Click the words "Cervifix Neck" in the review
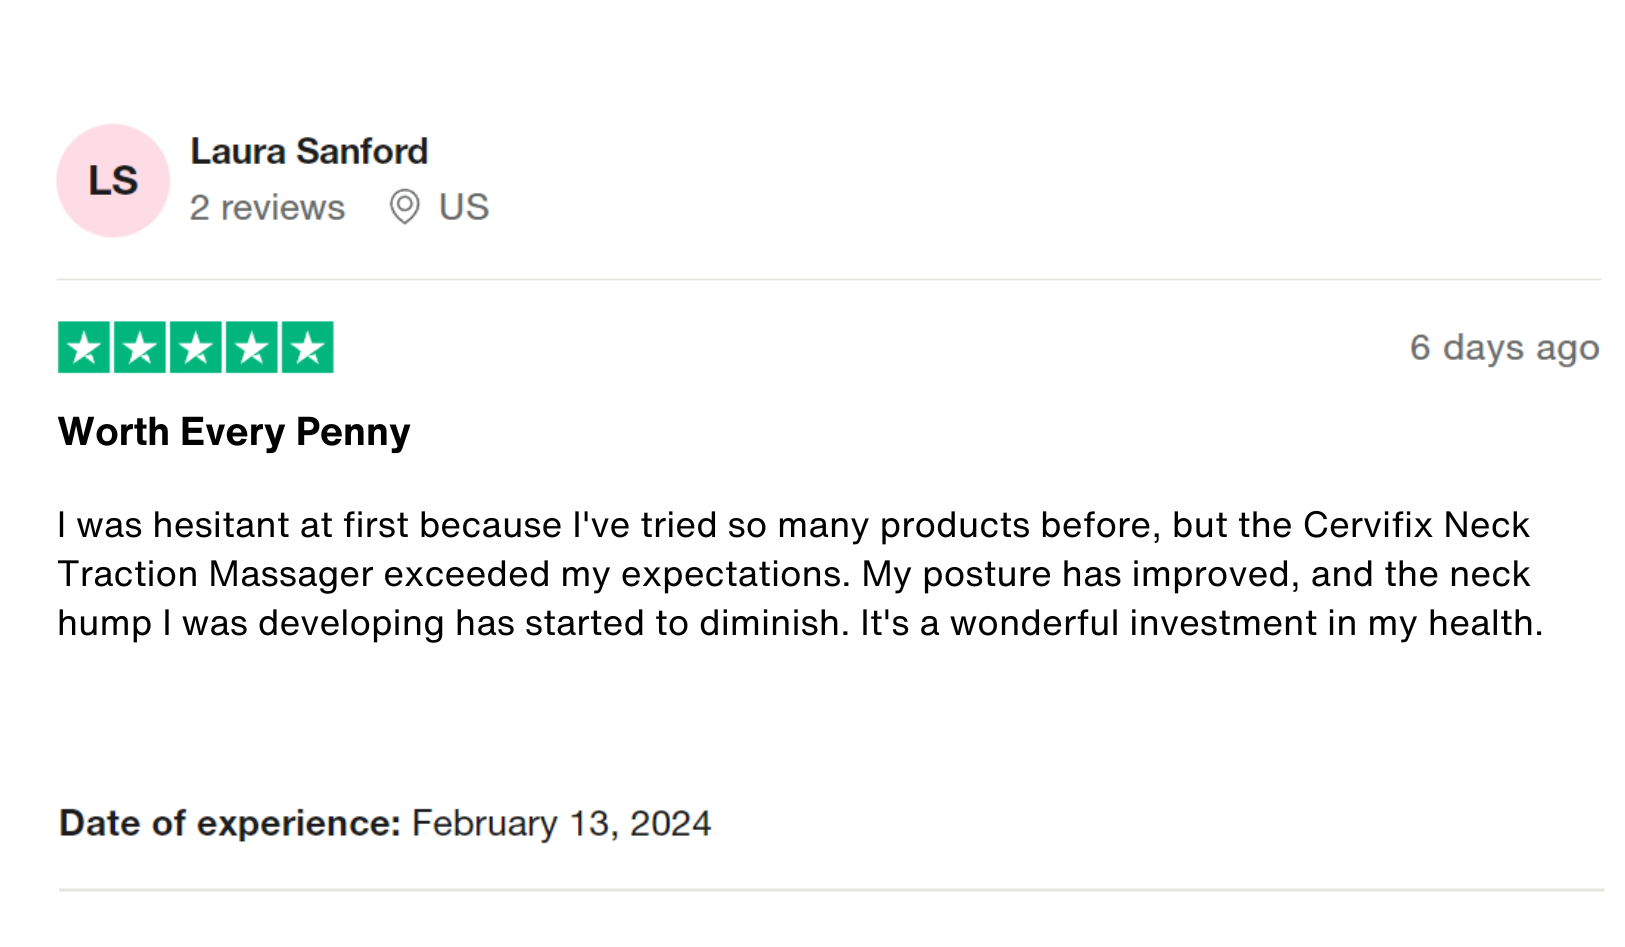Image resolution: width=1625 pixels, height=947 pixels. pyautogui.click(x=1416, y=525)
